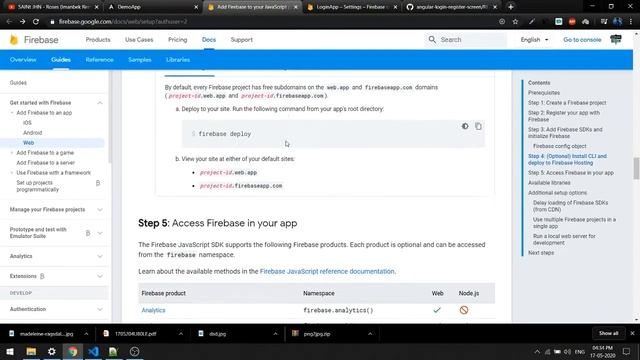Expand the Extensions sidebar section
This screenshot has height=360, width=640.
[100, 276]
